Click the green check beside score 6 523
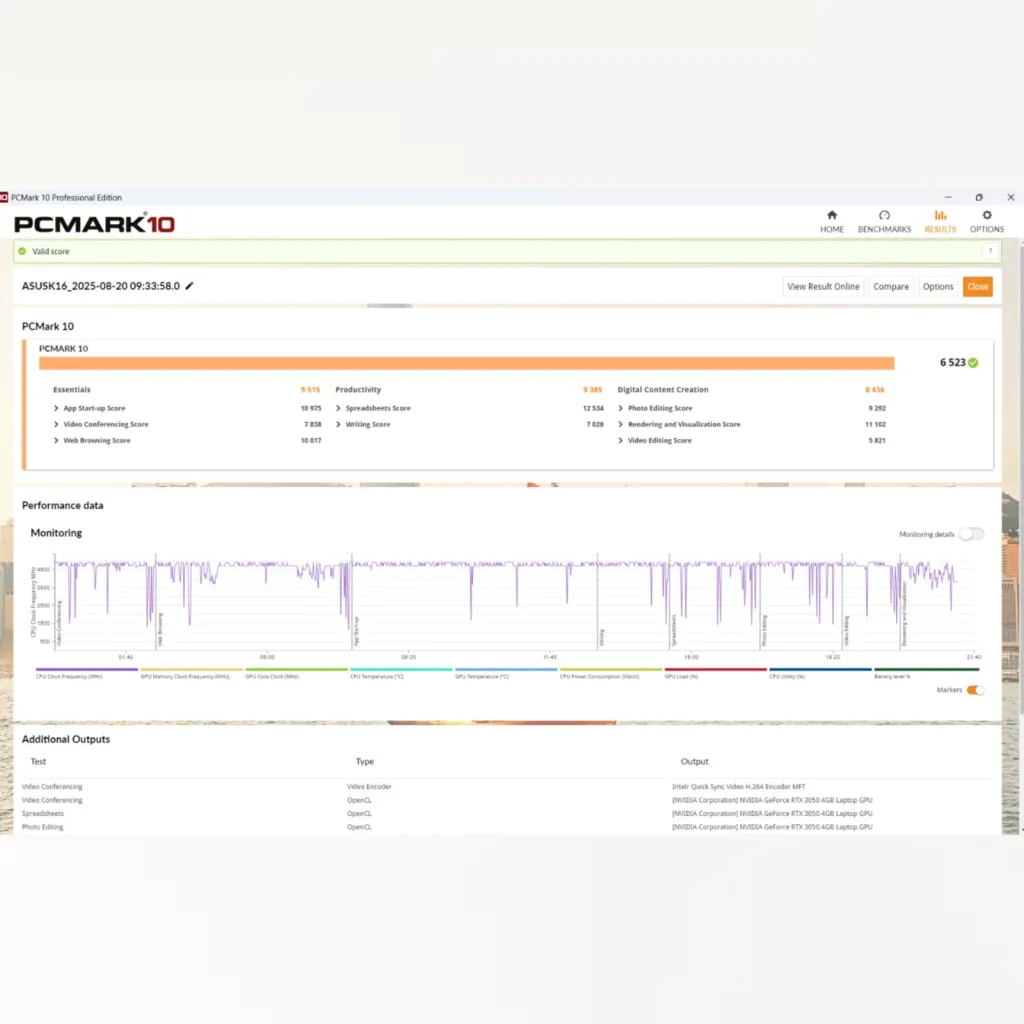1024x1024 pixels. [973, 363]
